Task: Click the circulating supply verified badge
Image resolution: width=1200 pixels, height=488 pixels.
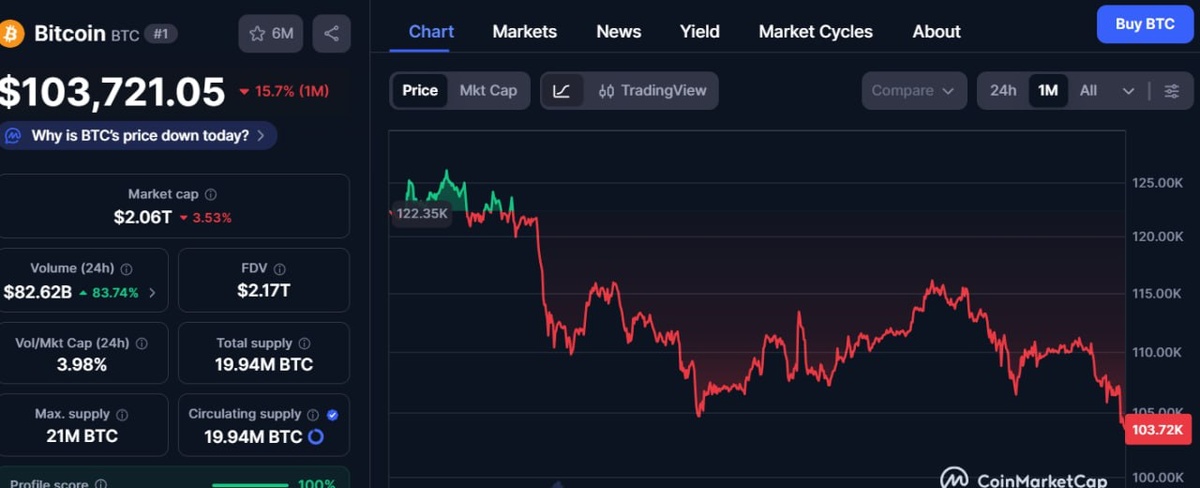Action: 332,414
